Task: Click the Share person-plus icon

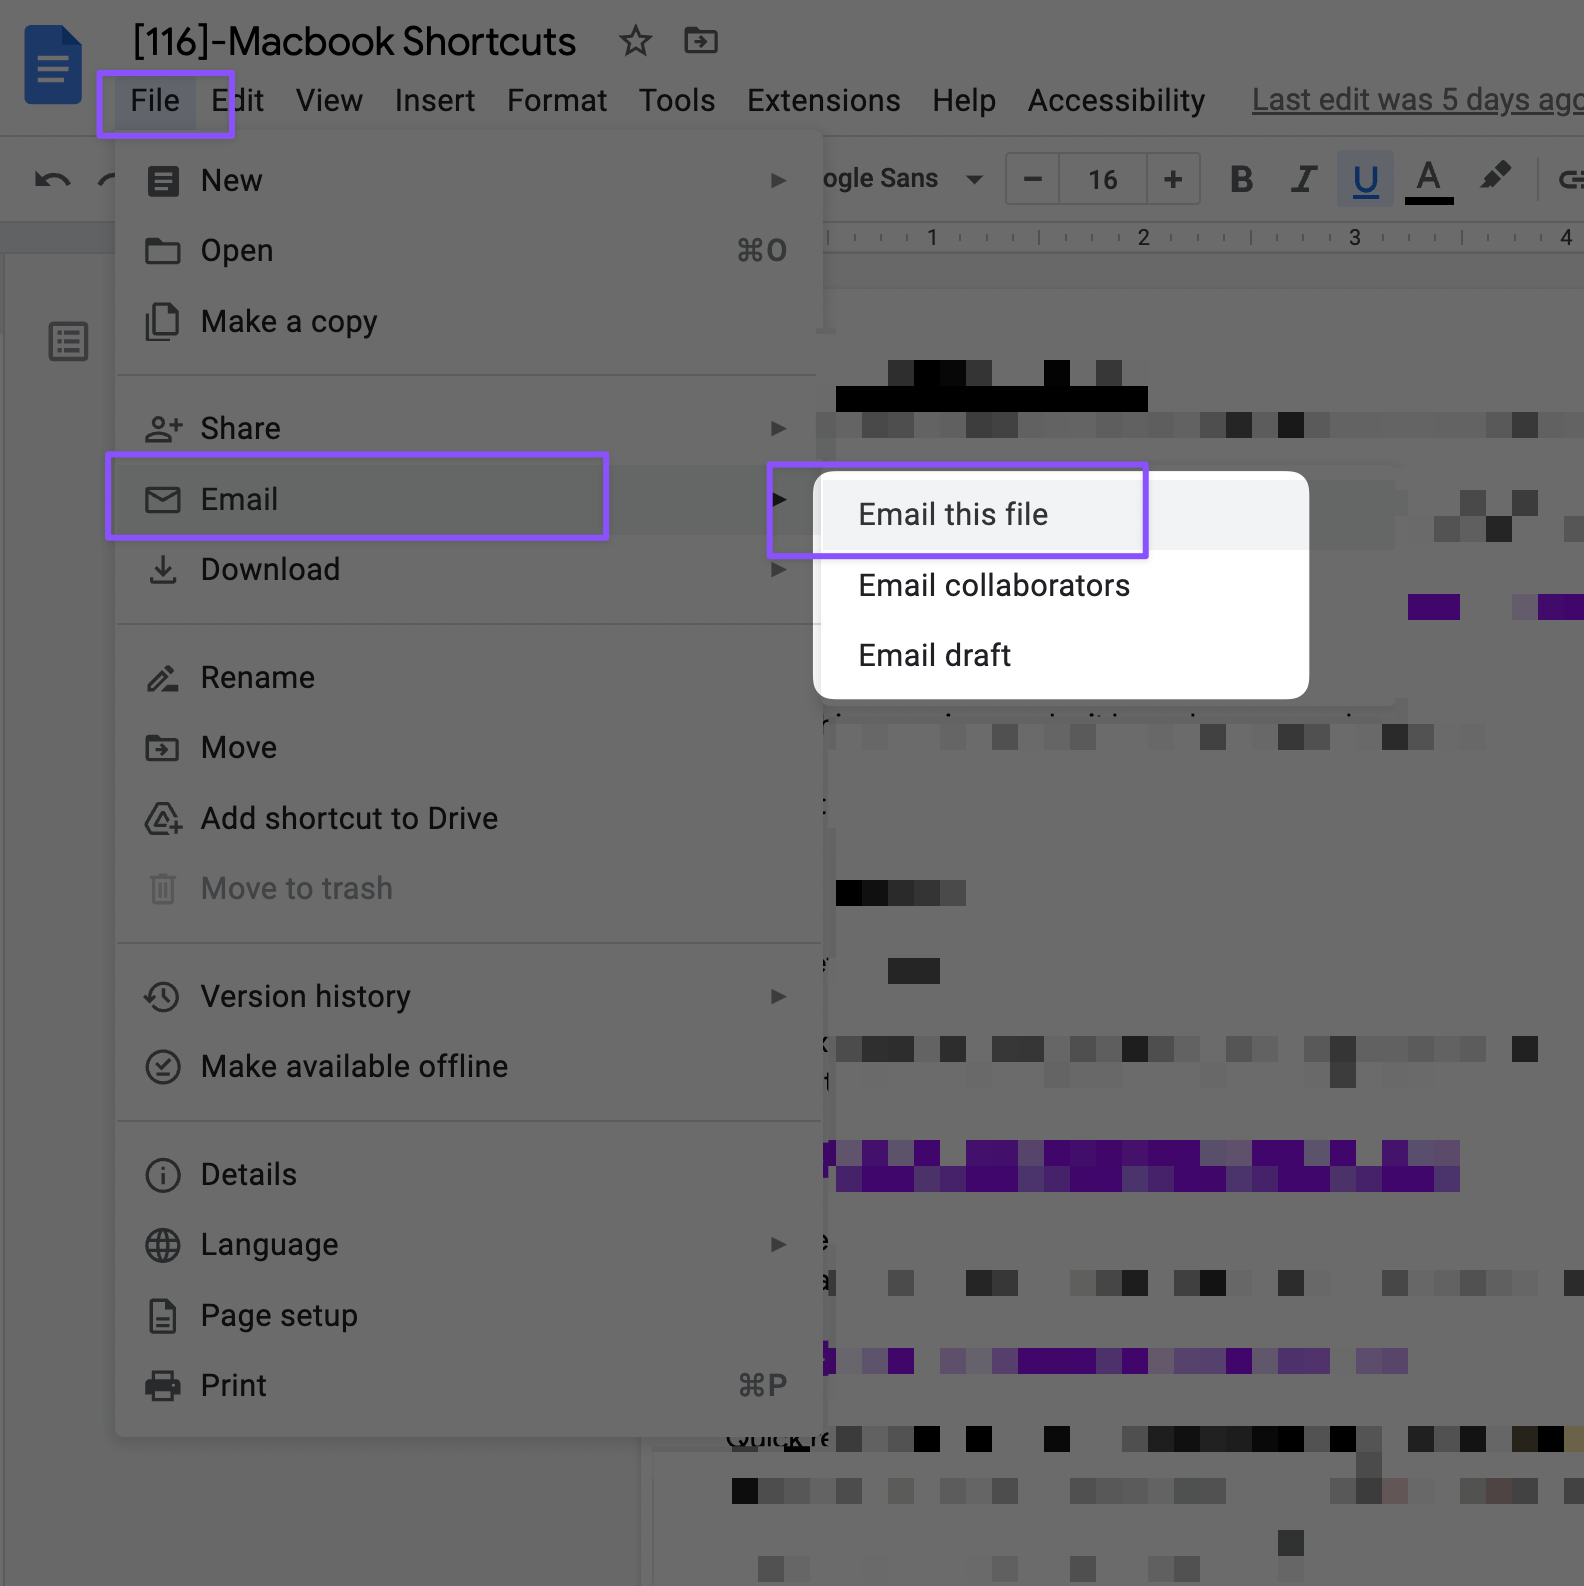Action: point(163,429)
